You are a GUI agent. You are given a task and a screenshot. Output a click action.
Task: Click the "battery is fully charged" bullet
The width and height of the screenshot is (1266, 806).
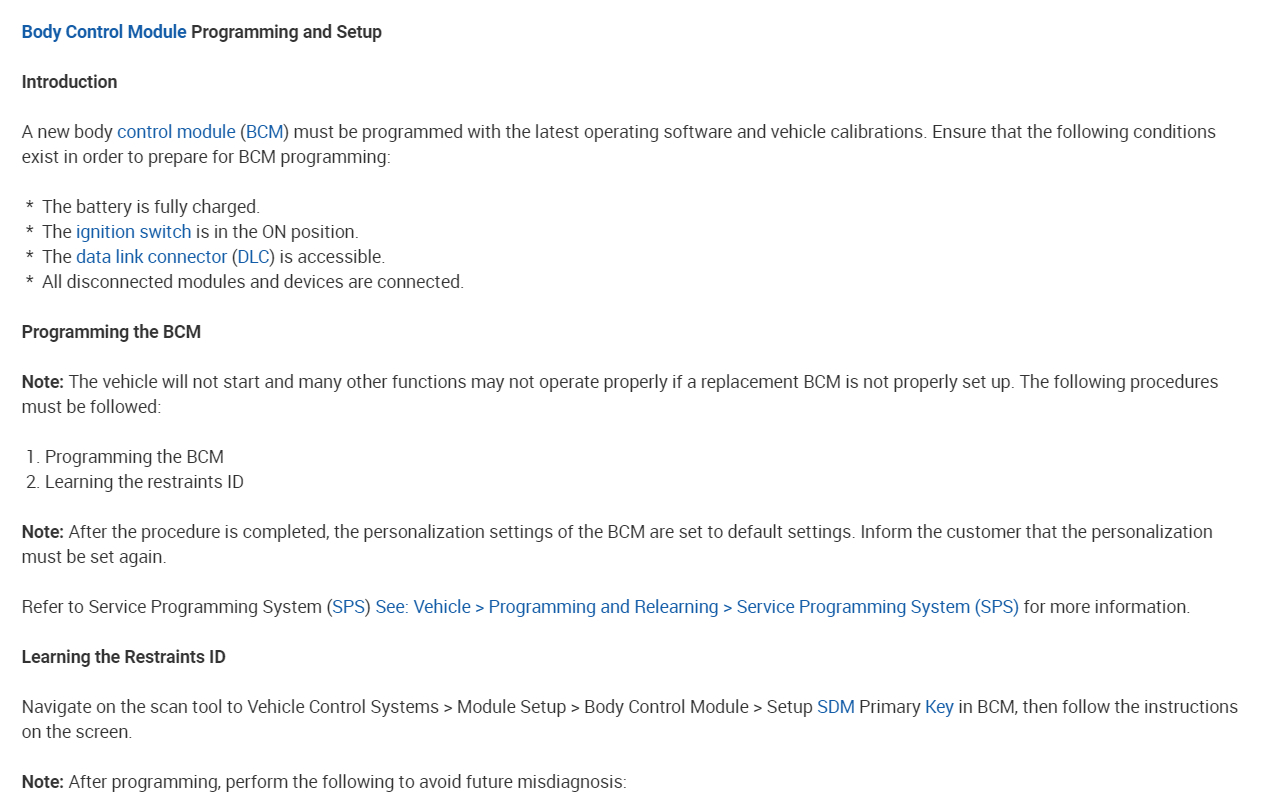[150, 207]
